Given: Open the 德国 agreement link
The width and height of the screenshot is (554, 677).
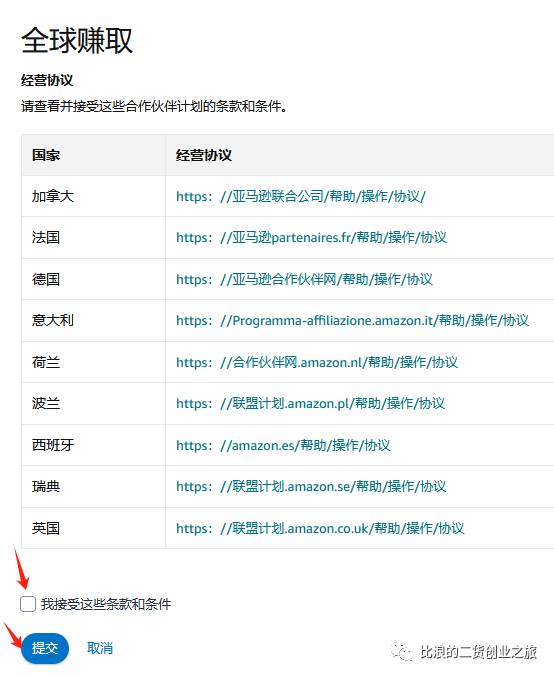Looking at the screenshot, I should pyautogui.click(x=304, y=279).
